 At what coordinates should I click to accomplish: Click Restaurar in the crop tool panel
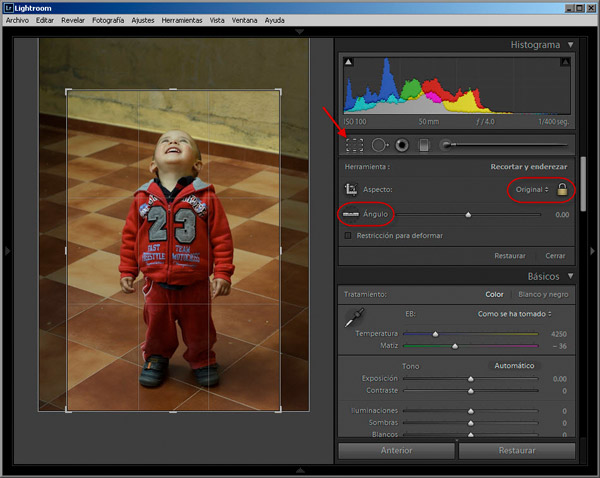[510, 256]
